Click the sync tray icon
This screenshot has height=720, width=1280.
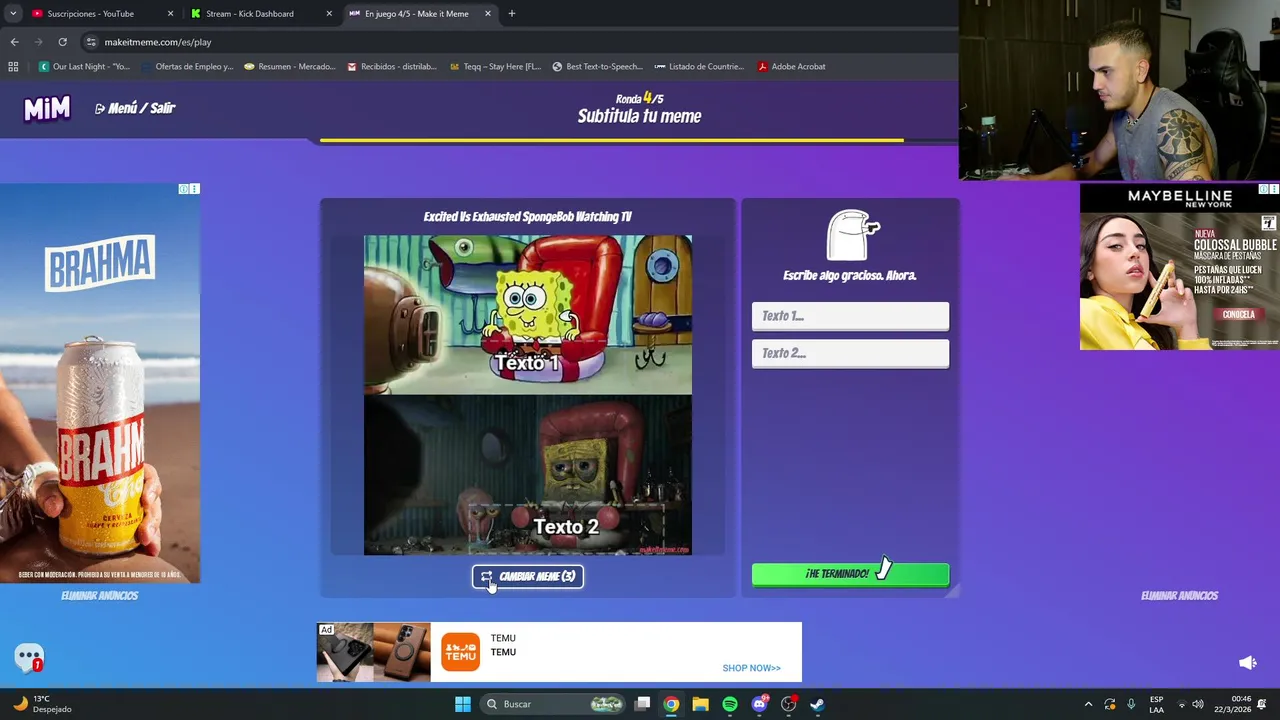pyautogui.click(x=1110, y=704)
